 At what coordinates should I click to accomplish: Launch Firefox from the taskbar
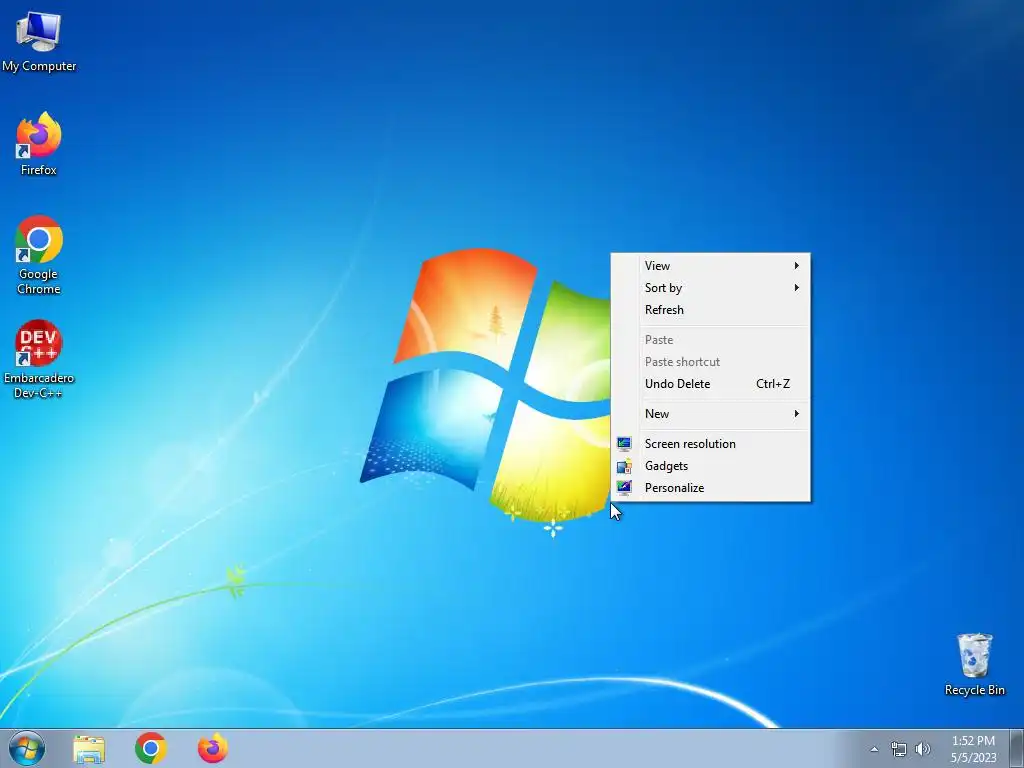click(213, 748)
